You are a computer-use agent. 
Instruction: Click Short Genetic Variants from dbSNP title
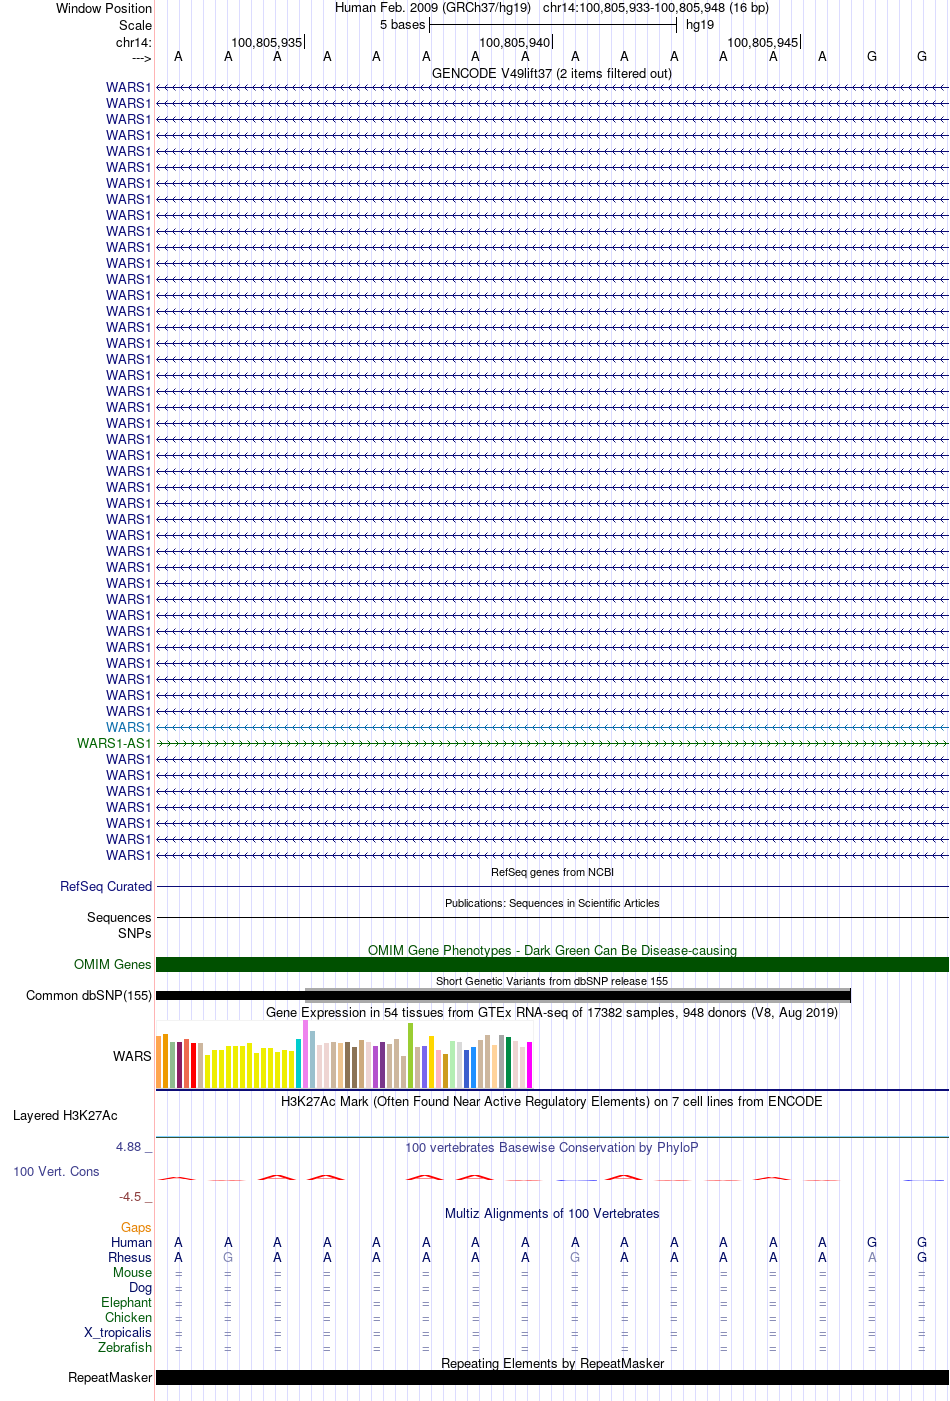pyautogui.click(x=552, y=981)
